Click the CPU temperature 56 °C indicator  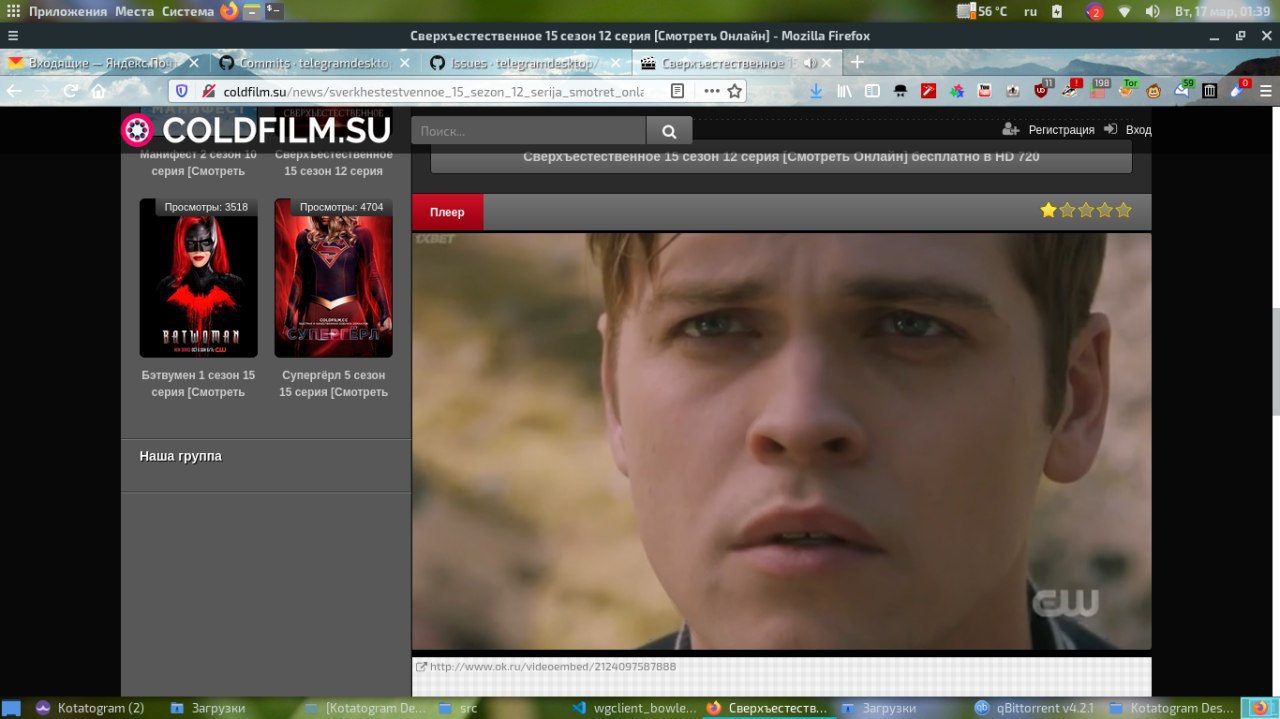coord(983,11)
